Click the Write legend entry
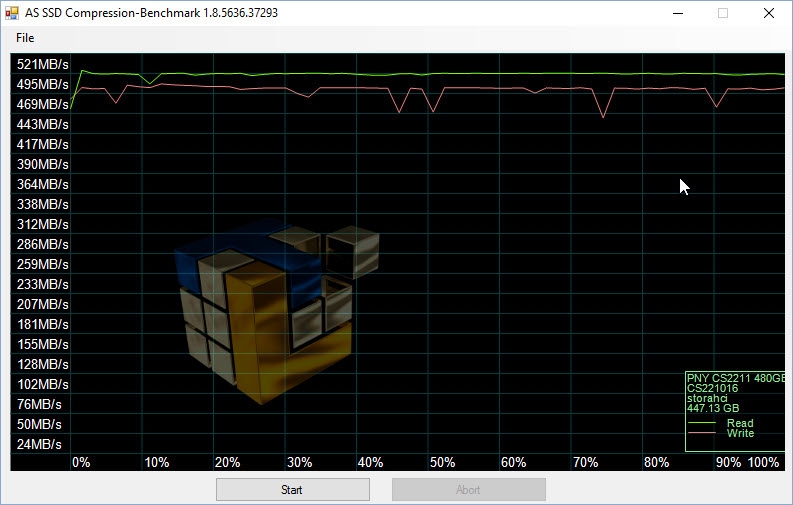The image size is (793, 505). point(721,433)
